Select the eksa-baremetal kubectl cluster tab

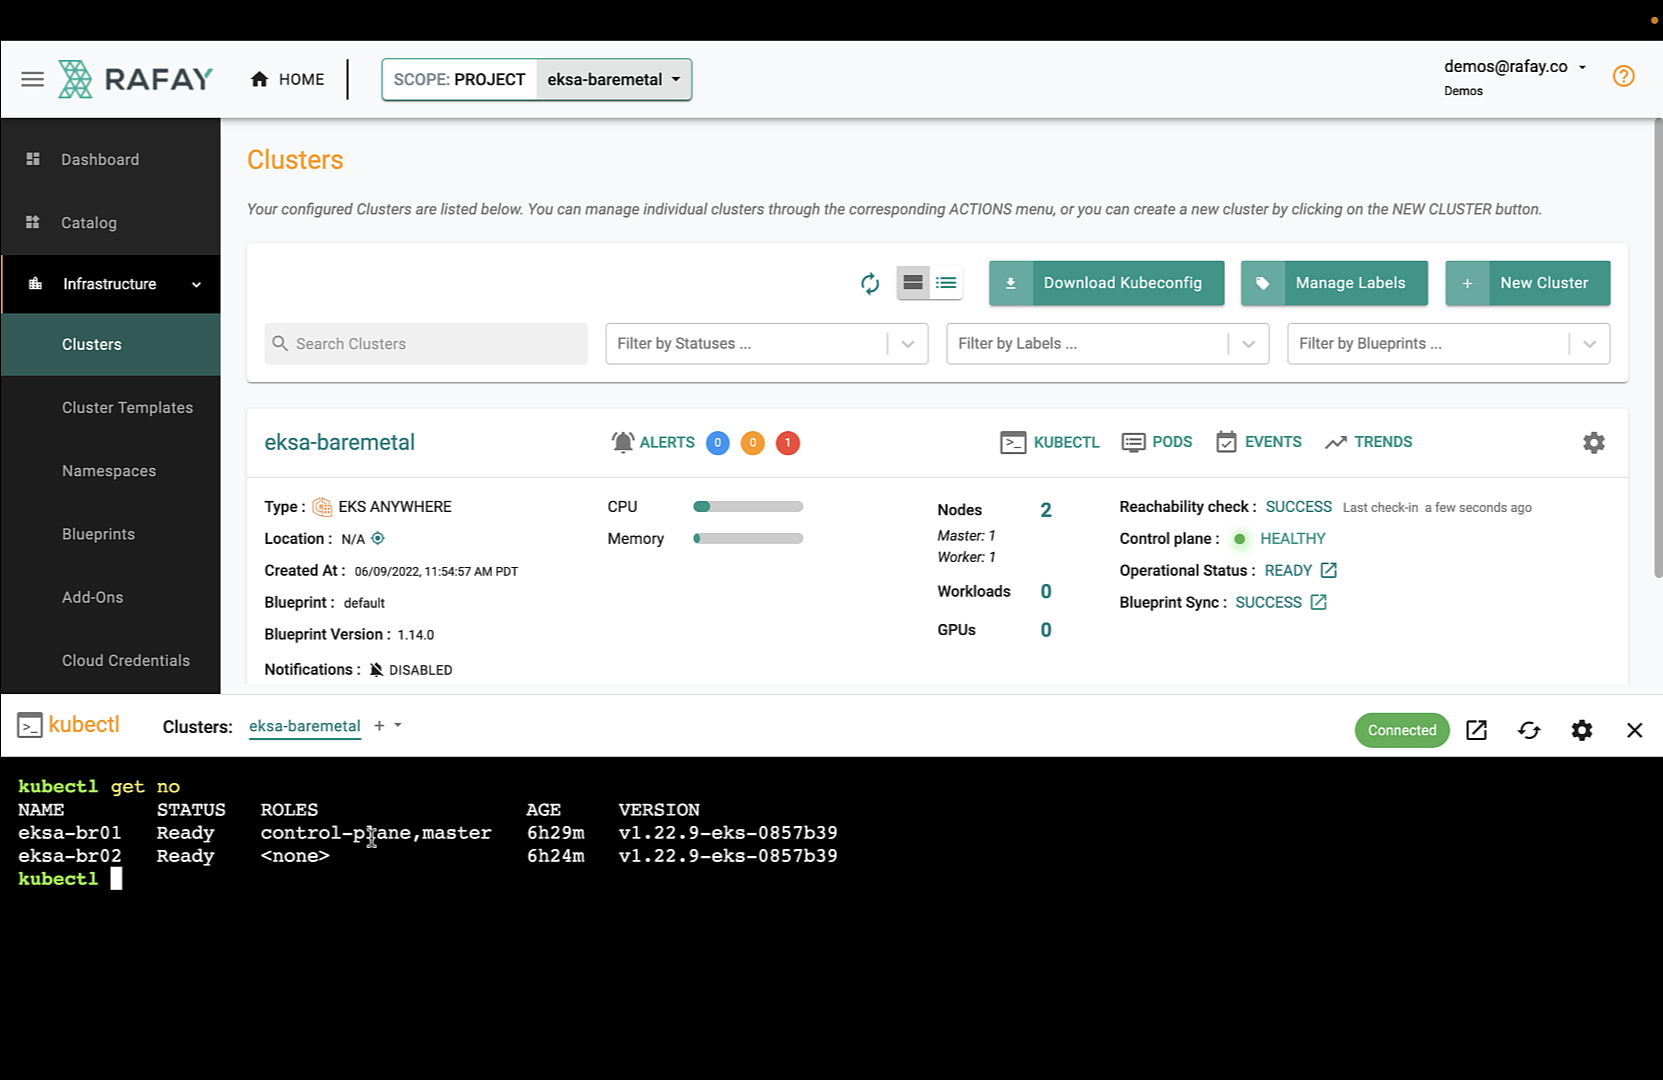click(x=304, y=726)
